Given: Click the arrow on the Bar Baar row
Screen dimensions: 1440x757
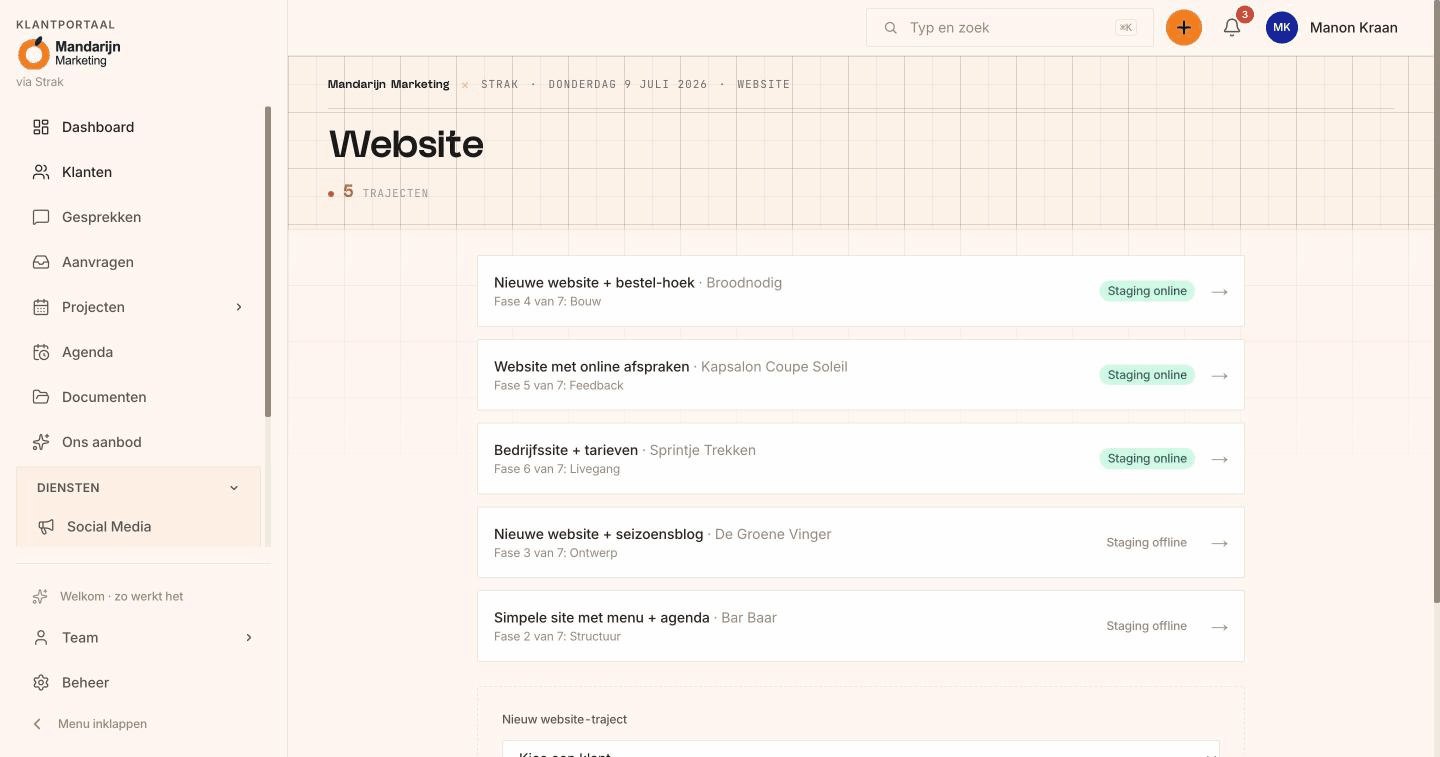Looking at the screenshot, I should click(1219, 627).
